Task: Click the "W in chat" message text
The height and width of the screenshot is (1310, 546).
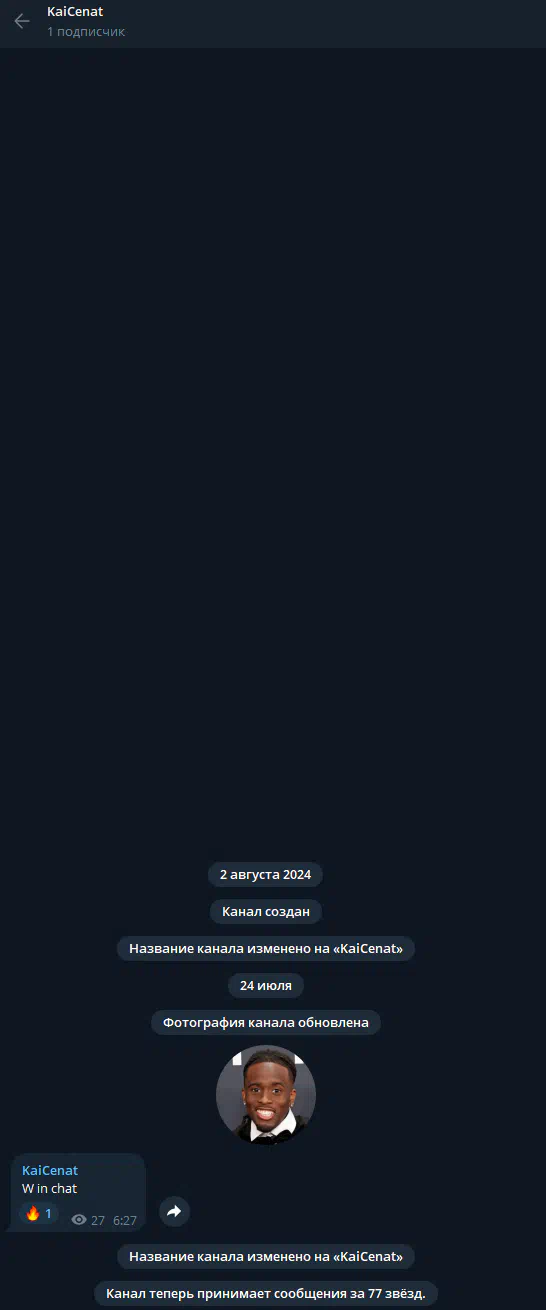Action: click(50, 1189)
